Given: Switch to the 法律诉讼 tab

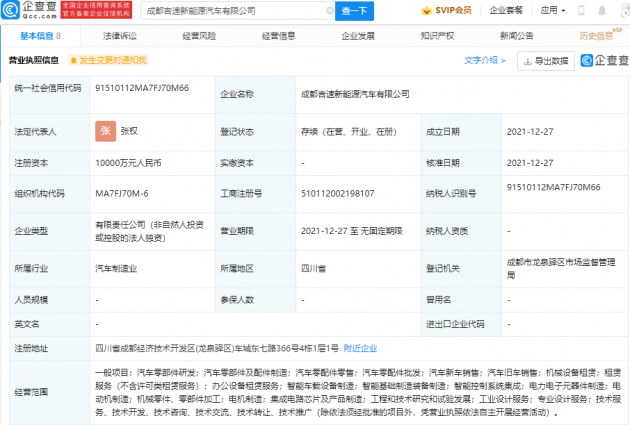Looking at the screenshot, I should [x=120, y=36].
